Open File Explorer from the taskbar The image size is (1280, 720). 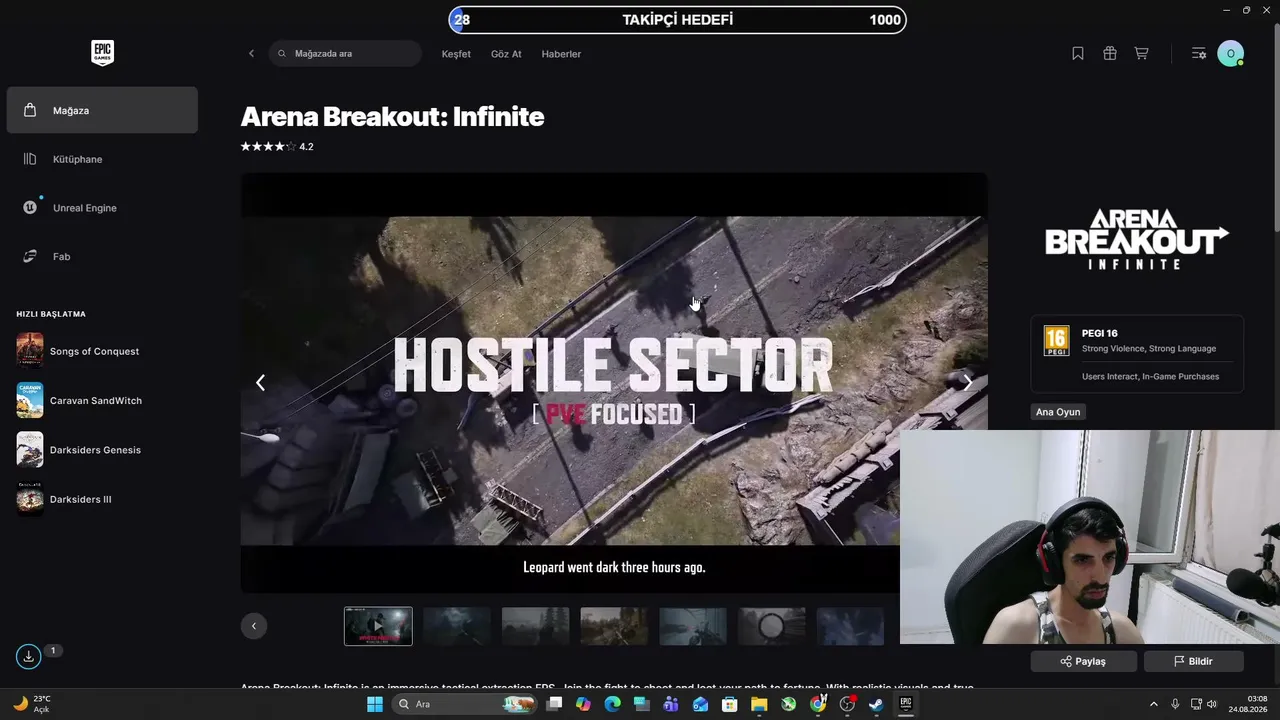pyautogui.click(x=759, y=704)
